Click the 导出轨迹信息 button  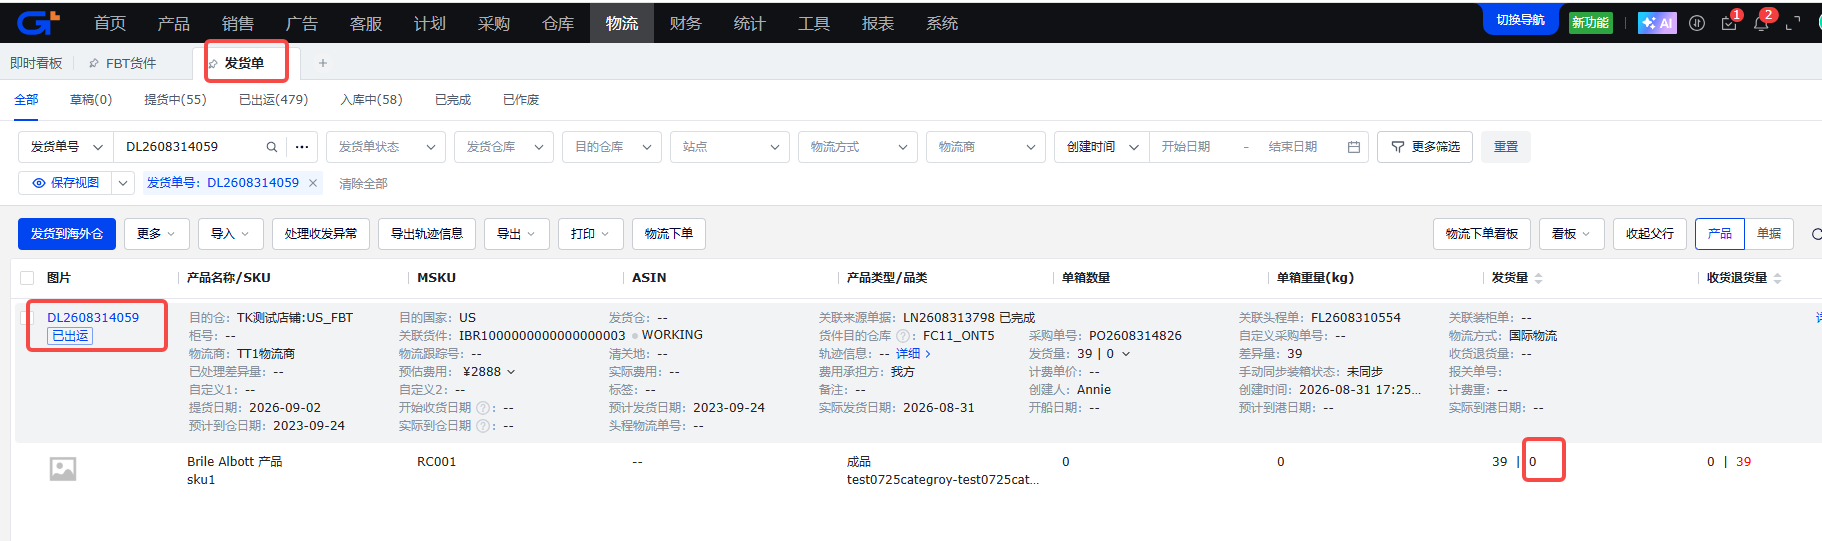point(427,234)
